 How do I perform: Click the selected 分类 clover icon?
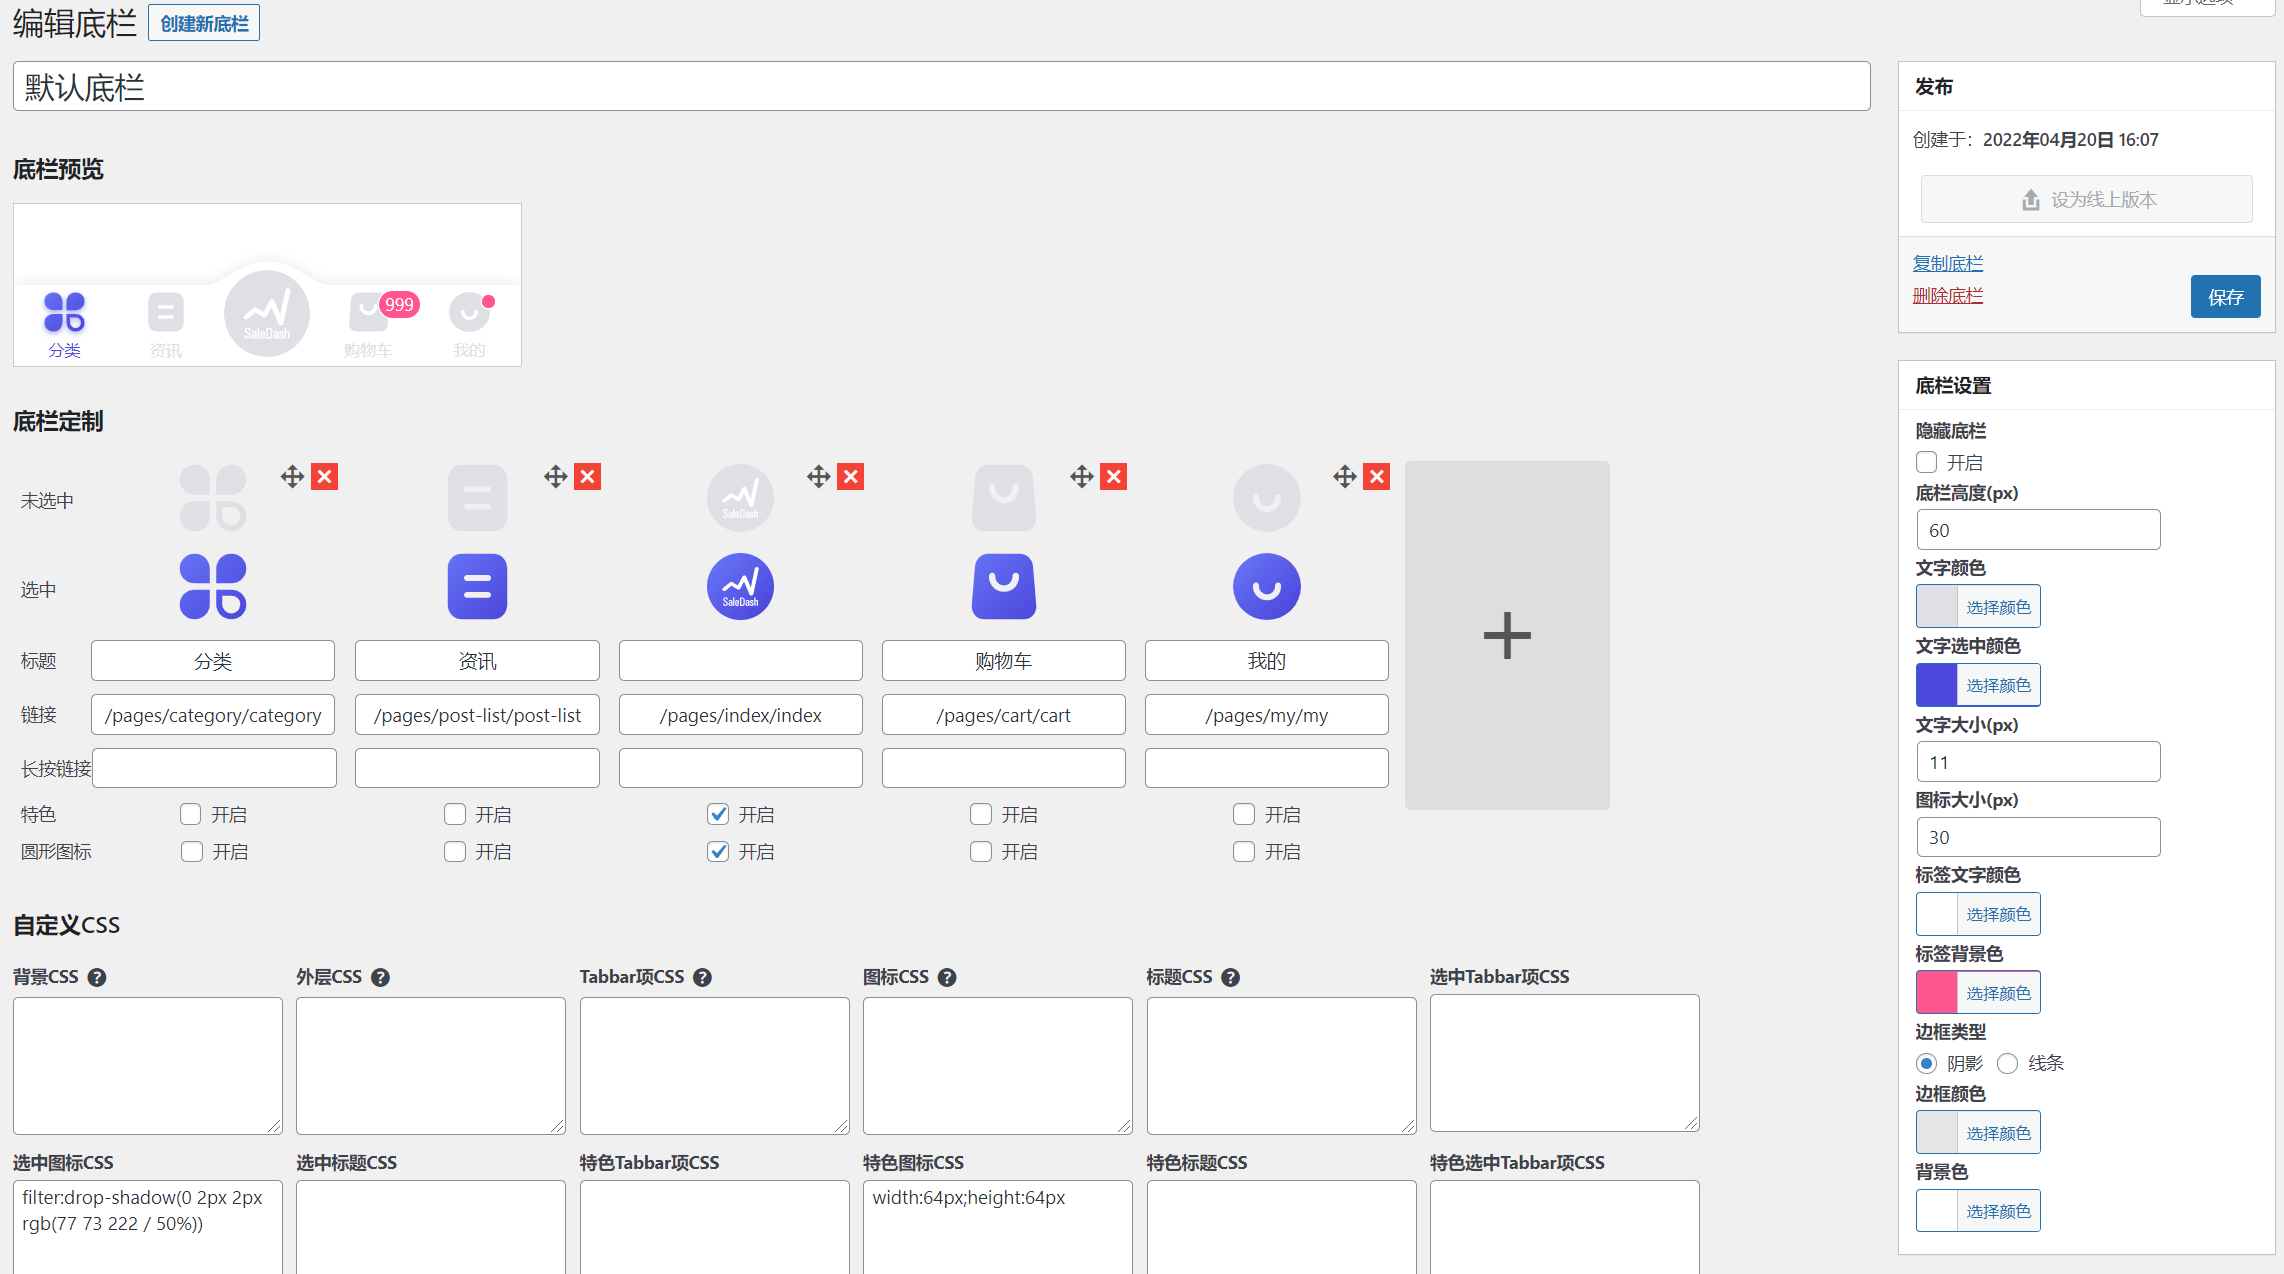coord(213,587)
